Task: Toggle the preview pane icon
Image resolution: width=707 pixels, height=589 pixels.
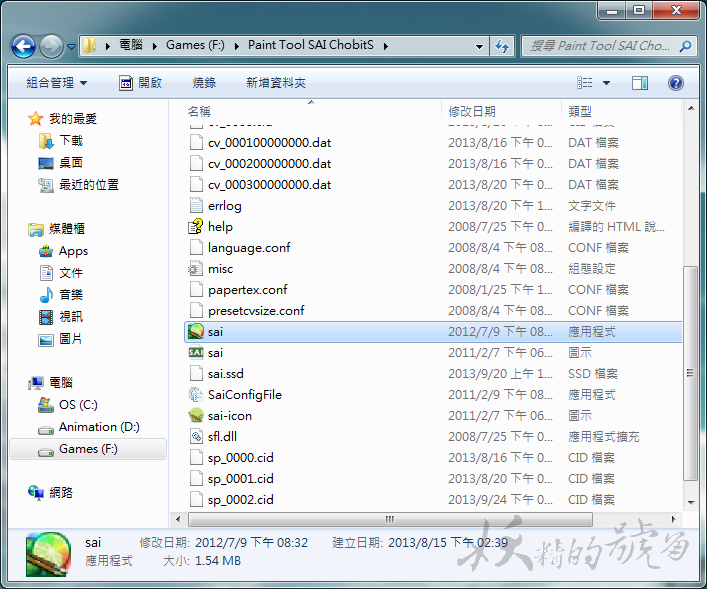Action: [640, 83]
